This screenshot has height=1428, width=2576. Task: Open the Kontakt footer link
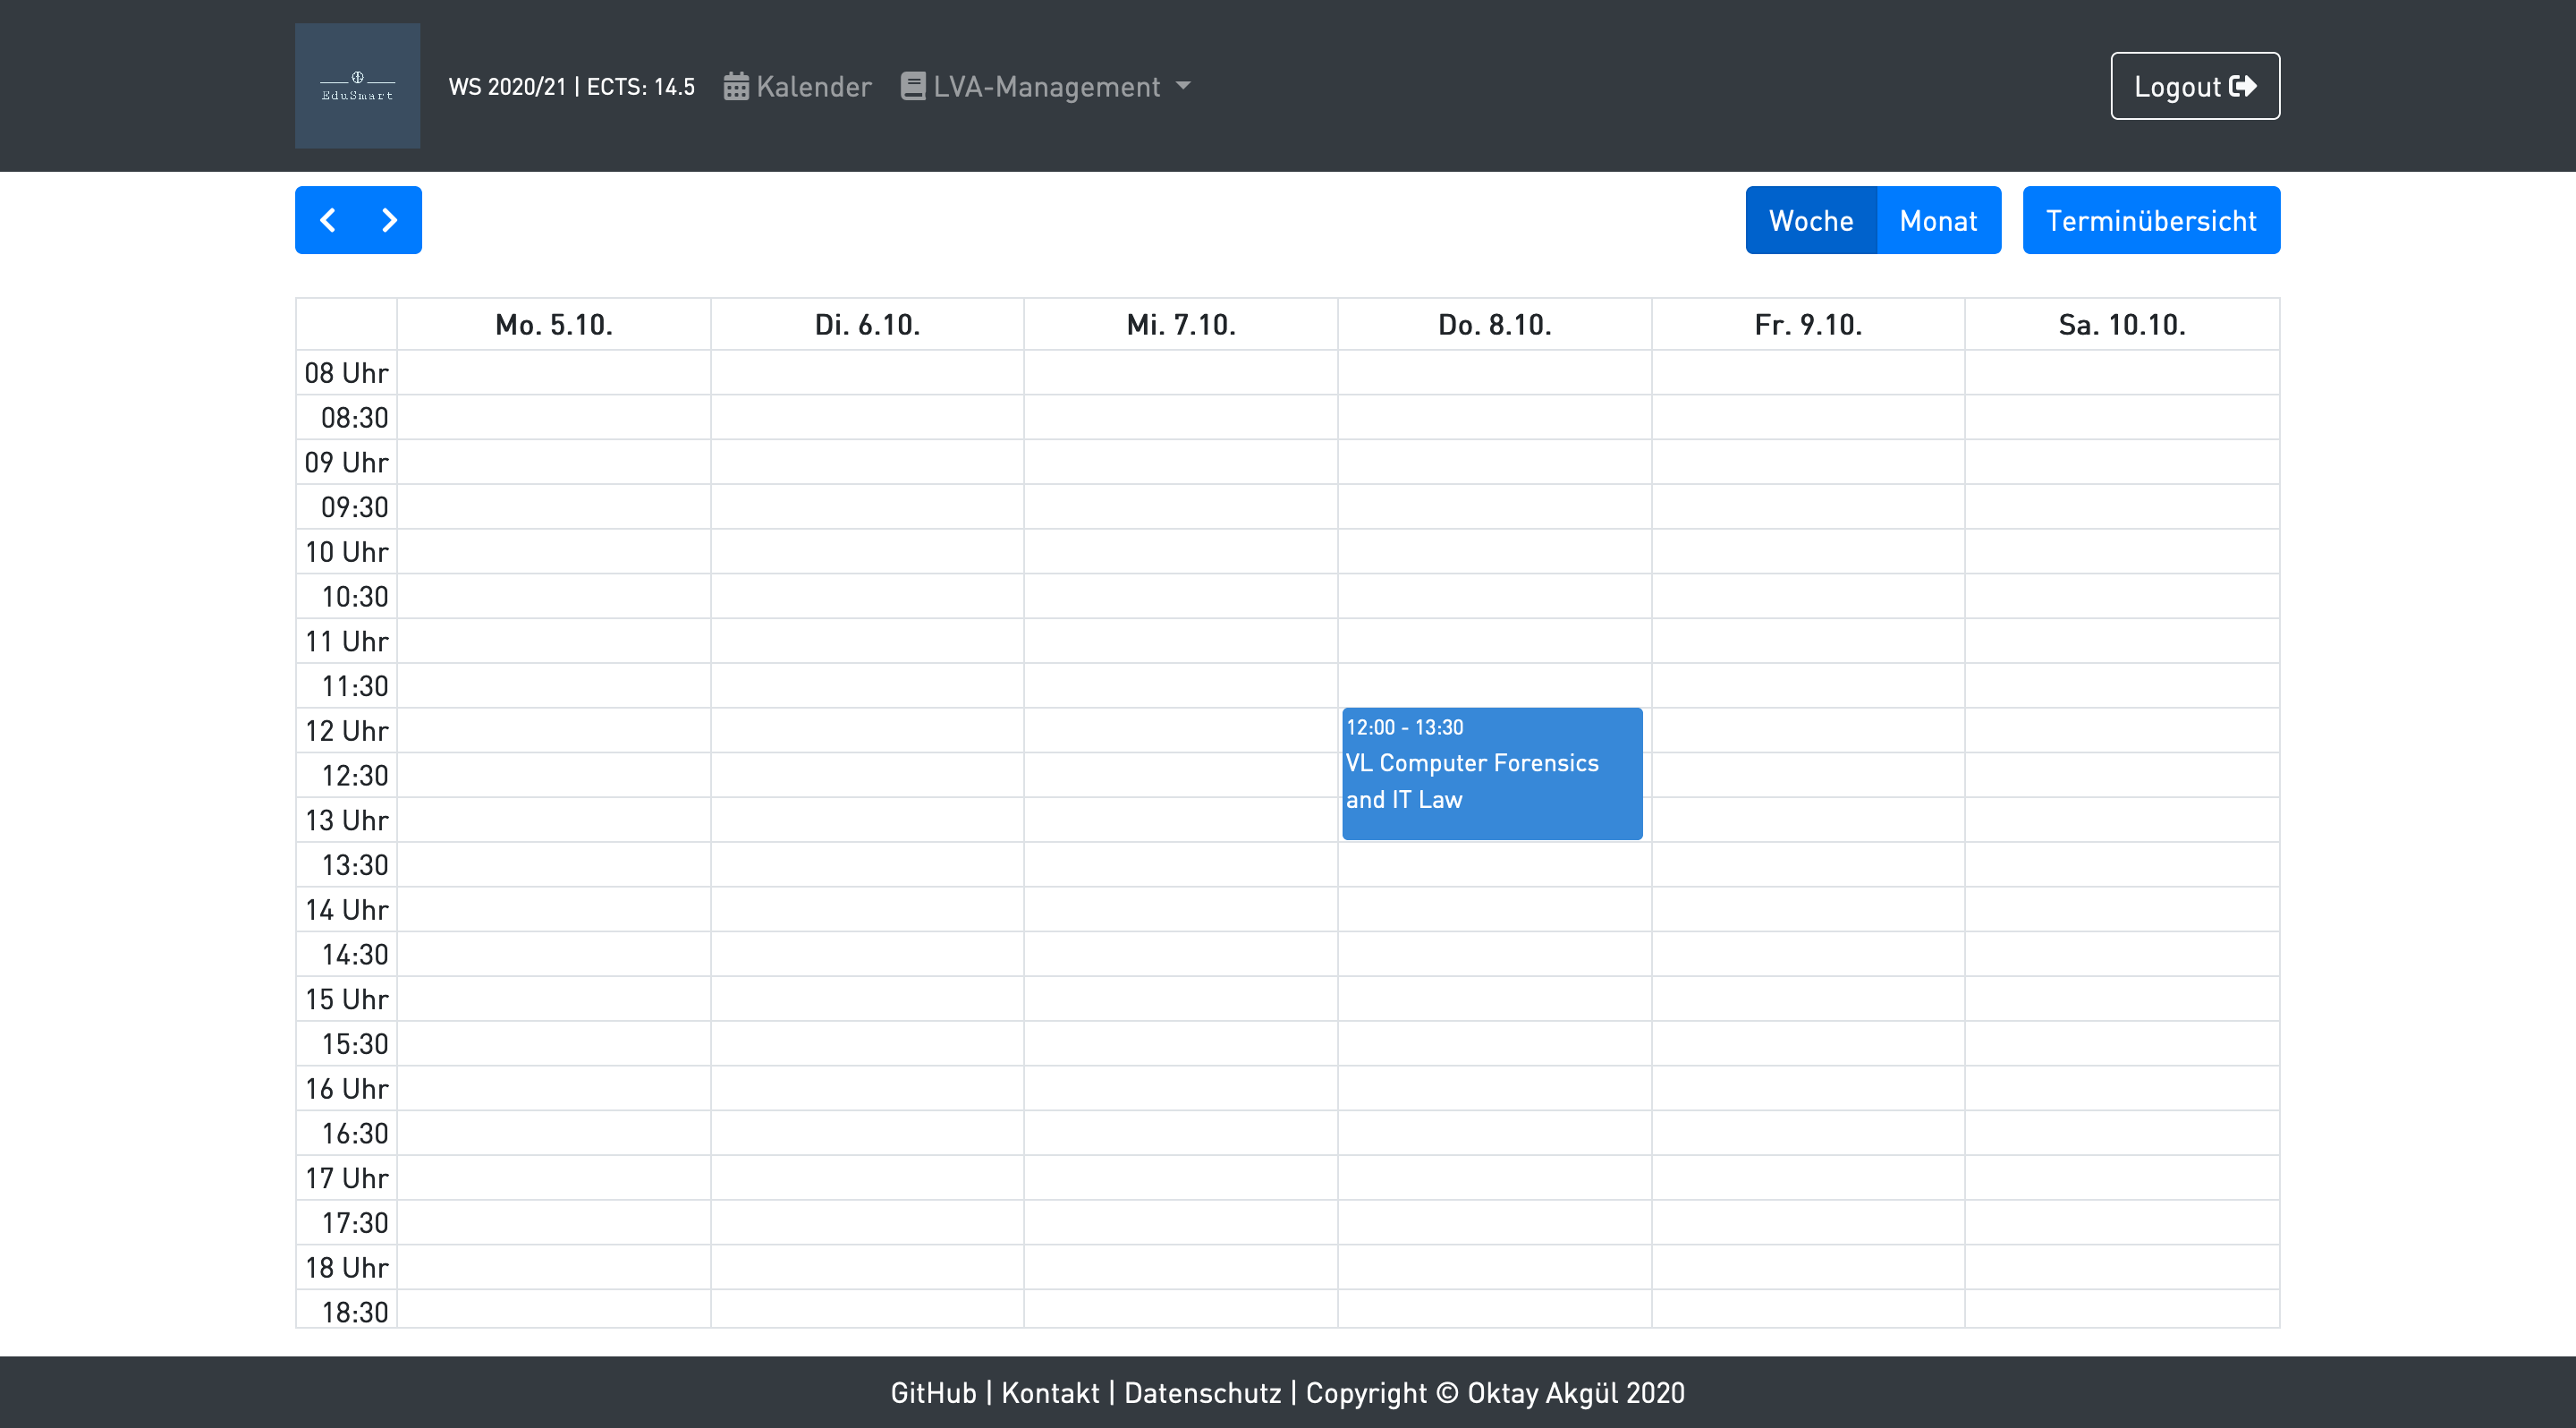[x=1050, y=1392]
